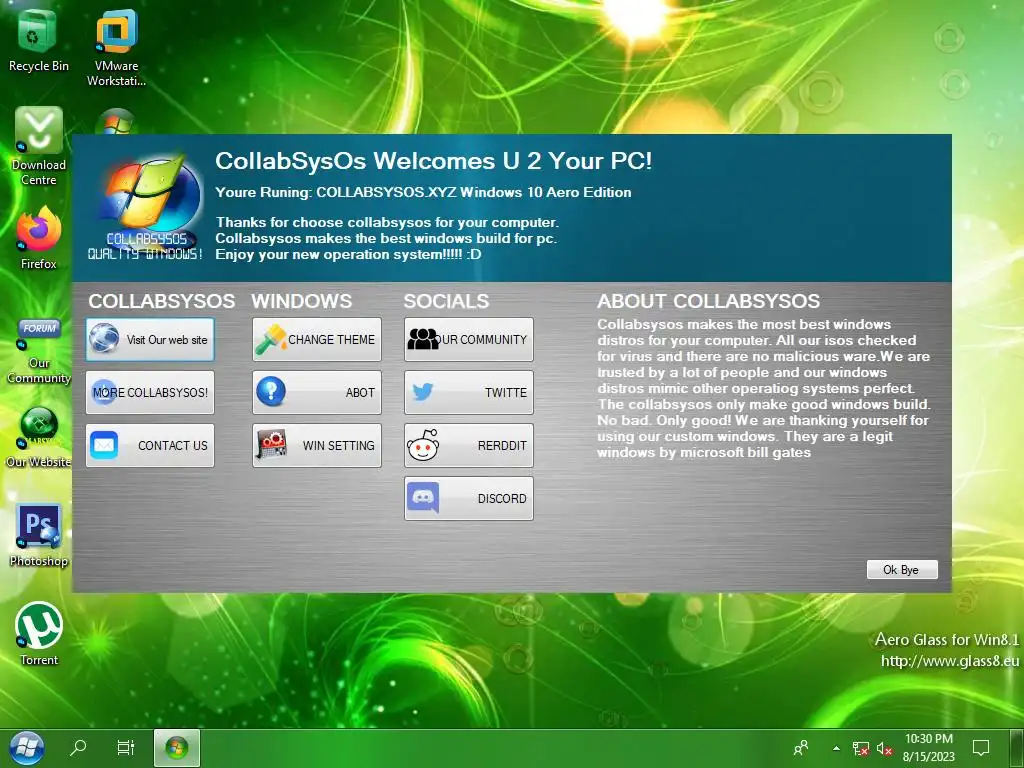Click the CollabSysOs logo image

pyautogui.click(x=146, y=208)
